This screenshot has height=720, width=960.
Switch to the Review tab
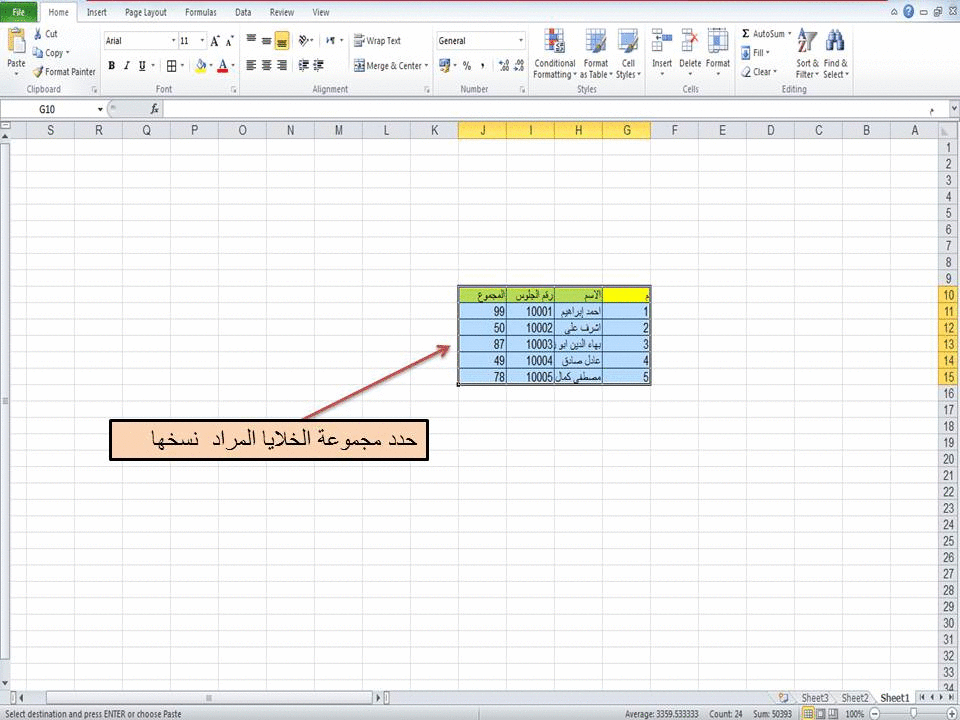282,12
